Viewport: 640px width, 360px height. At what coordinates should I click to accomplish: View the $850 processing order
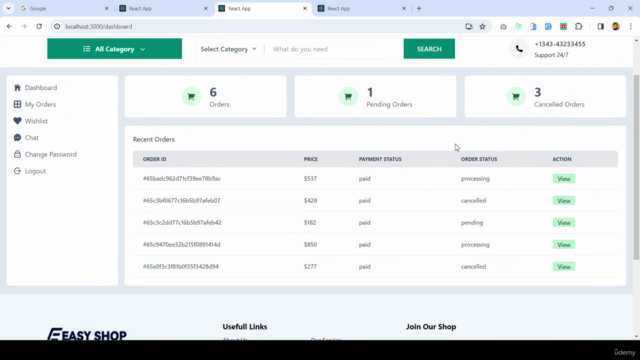coord(564,245)
